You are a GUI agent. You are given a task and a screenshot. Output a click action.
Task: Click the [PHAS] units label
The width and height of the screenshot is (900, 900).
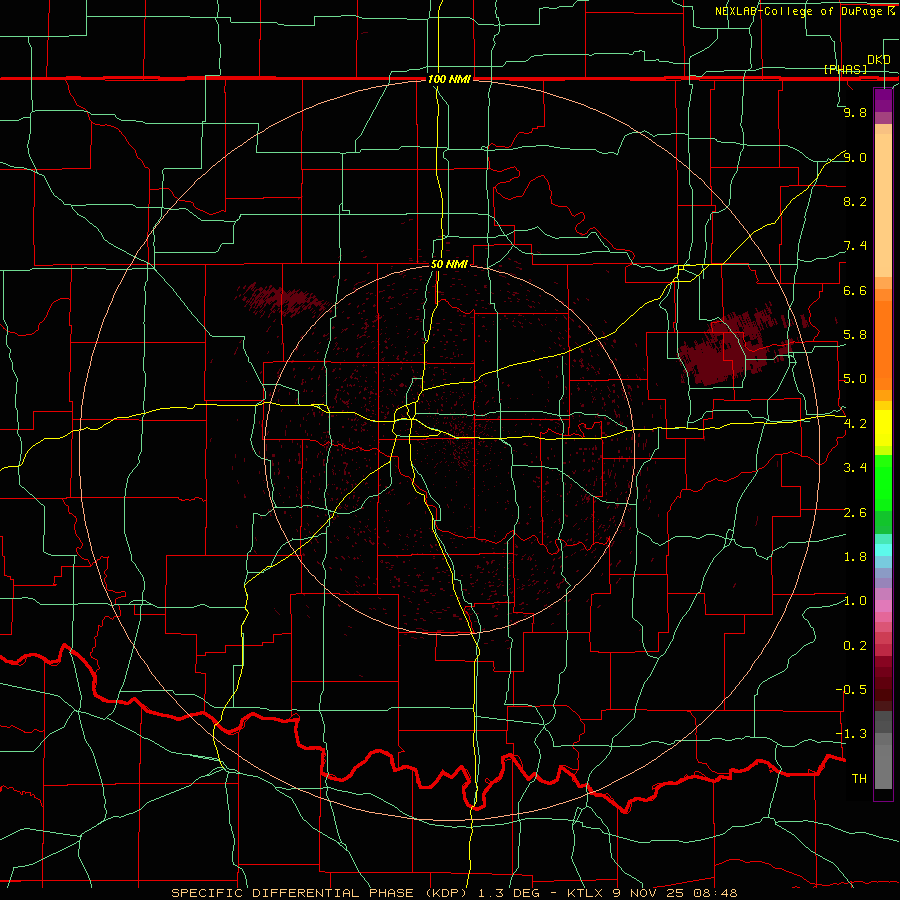[845, 70]
